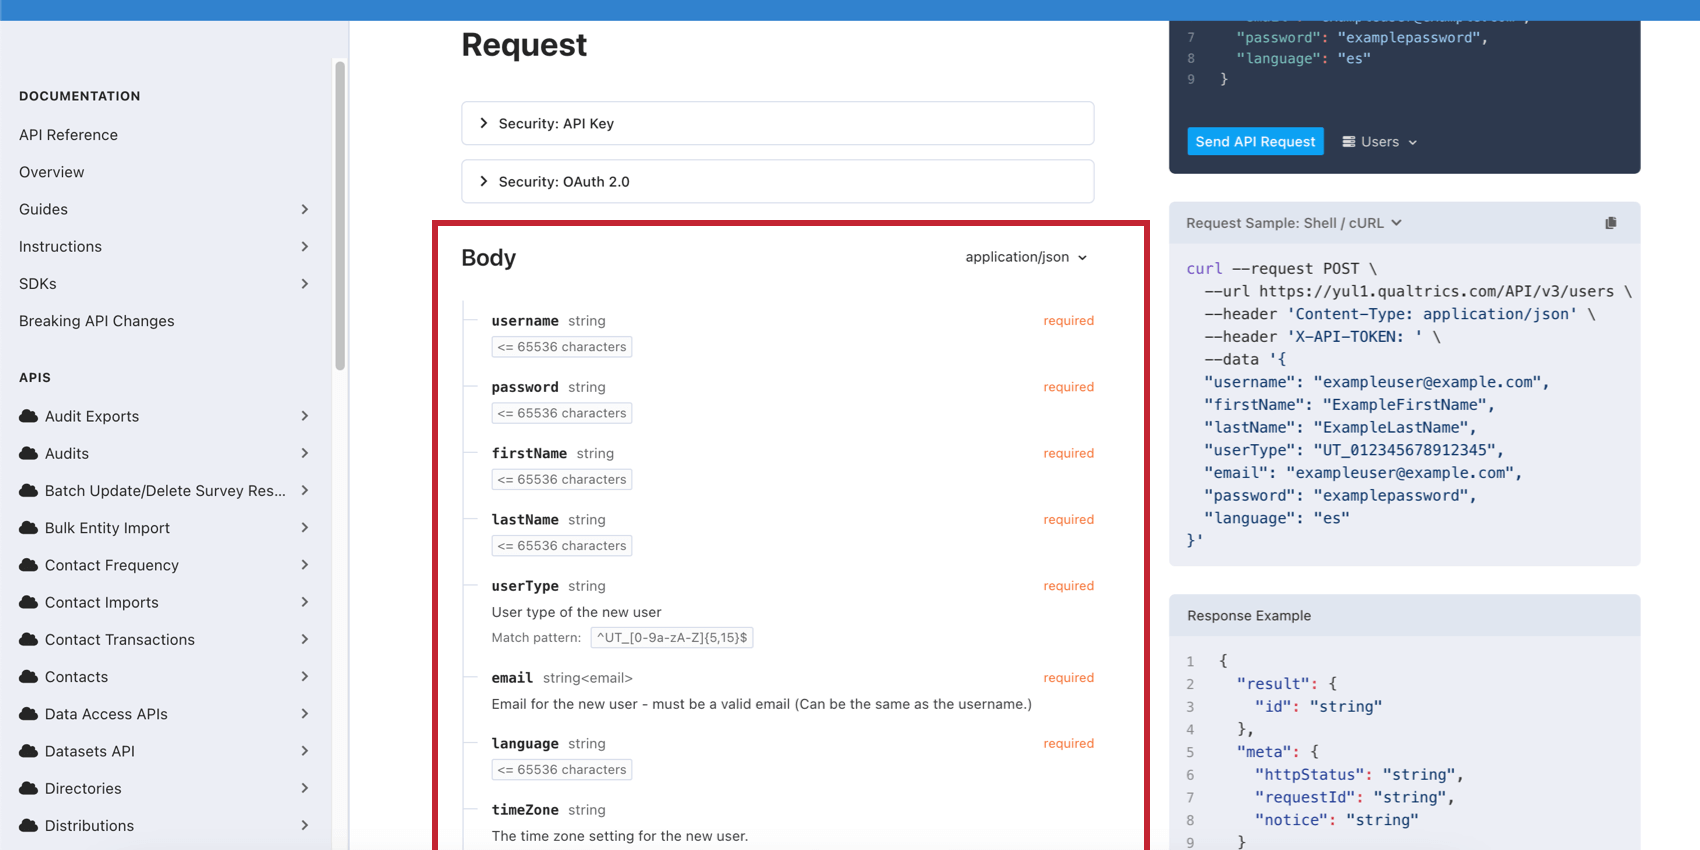Viewport: 1700px width, 850px height.
Task: Click the lastName field name
Action: (x=525, y=520)
